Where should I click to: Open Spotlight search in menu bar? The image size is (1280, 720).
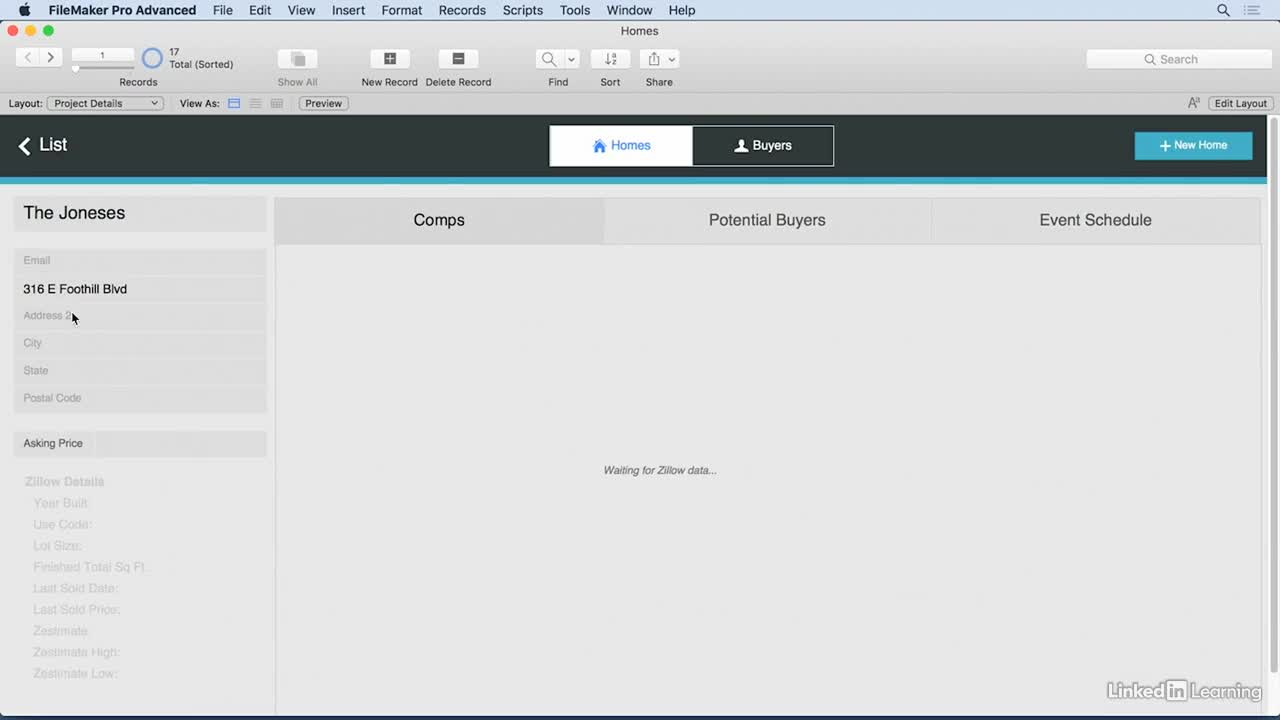point(1223,10)
